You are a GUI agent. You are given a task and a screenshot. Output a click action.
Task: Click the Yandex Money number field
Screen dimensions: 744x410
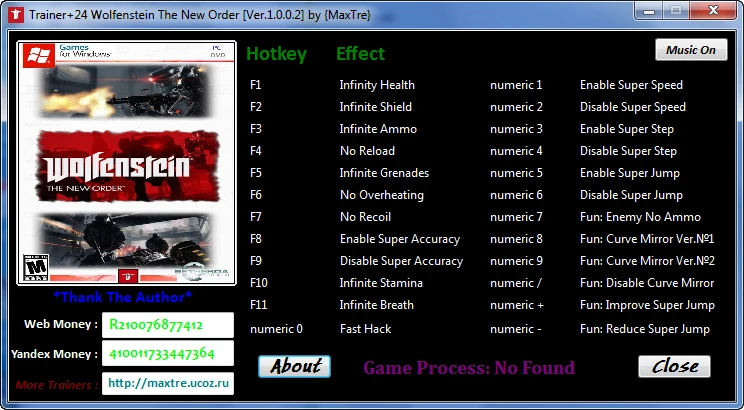click(x=167, y=354)
